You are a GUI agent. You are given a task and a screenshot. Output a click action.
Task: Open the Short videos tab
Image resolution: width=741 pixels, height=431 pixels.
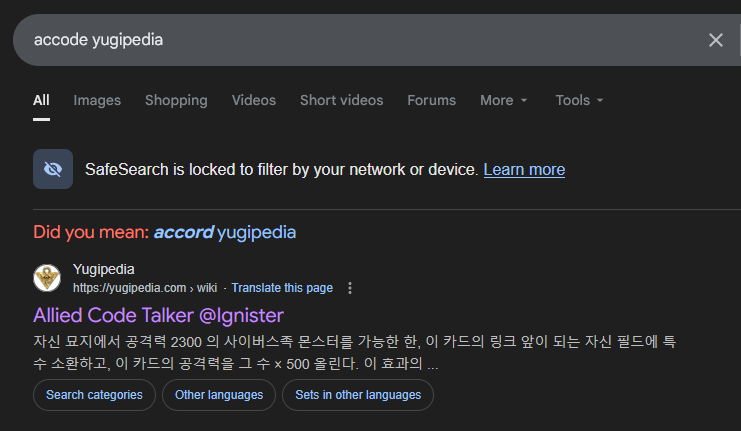pyautogui.click(x=342, y=100)
